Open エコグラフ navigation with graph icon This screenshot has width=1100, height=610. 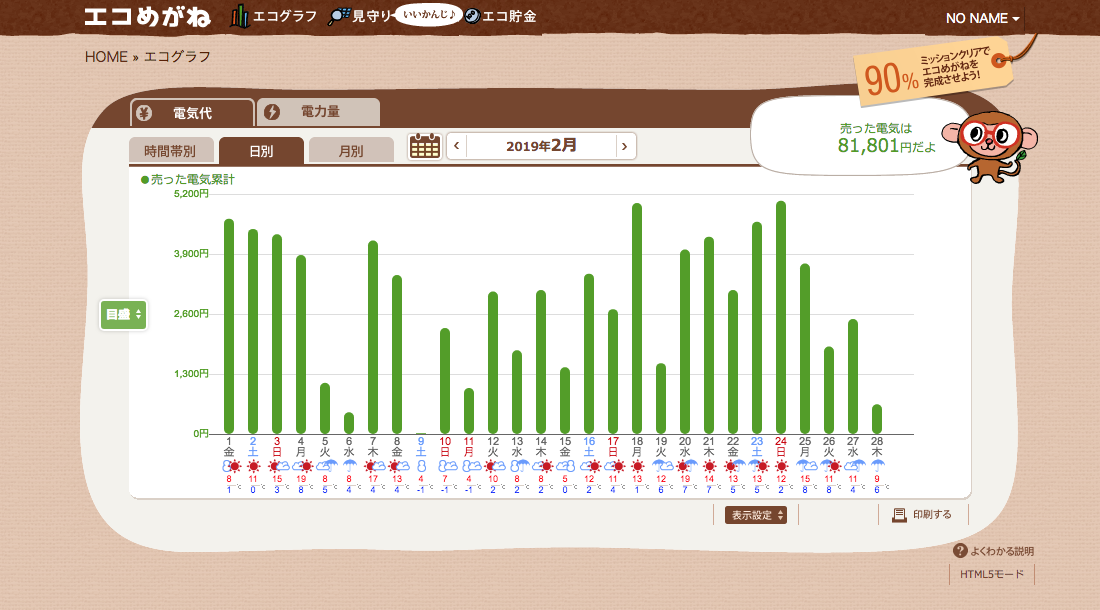(x=274, y=16)
